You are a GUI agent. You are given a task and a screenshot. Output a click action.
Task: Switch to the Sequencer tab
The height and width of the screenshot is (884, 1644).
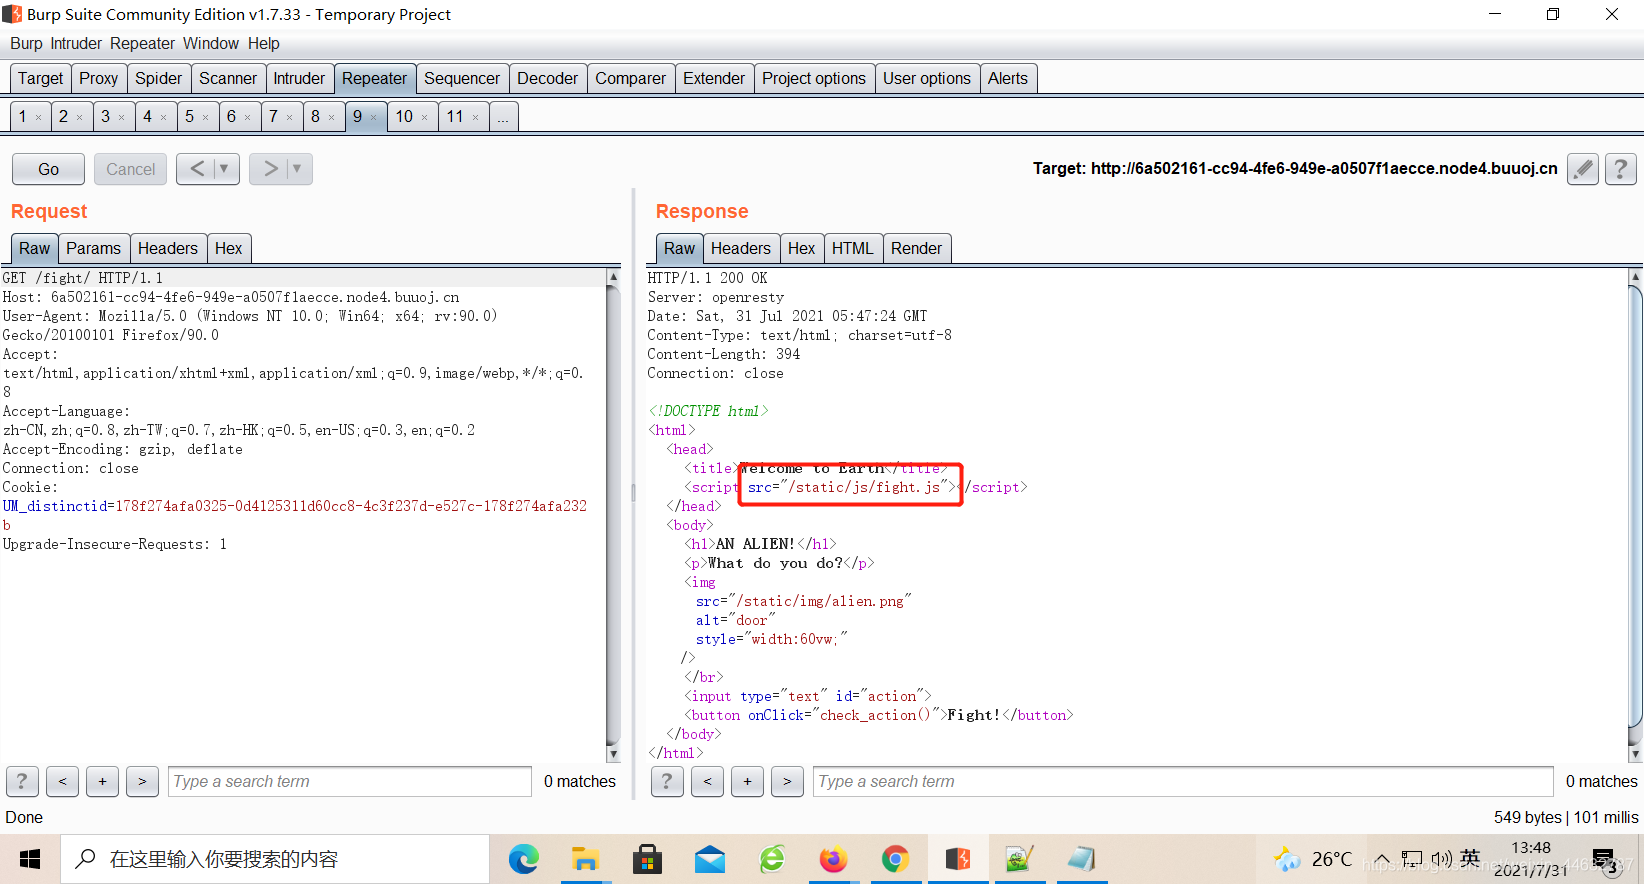tap(462, 78)
